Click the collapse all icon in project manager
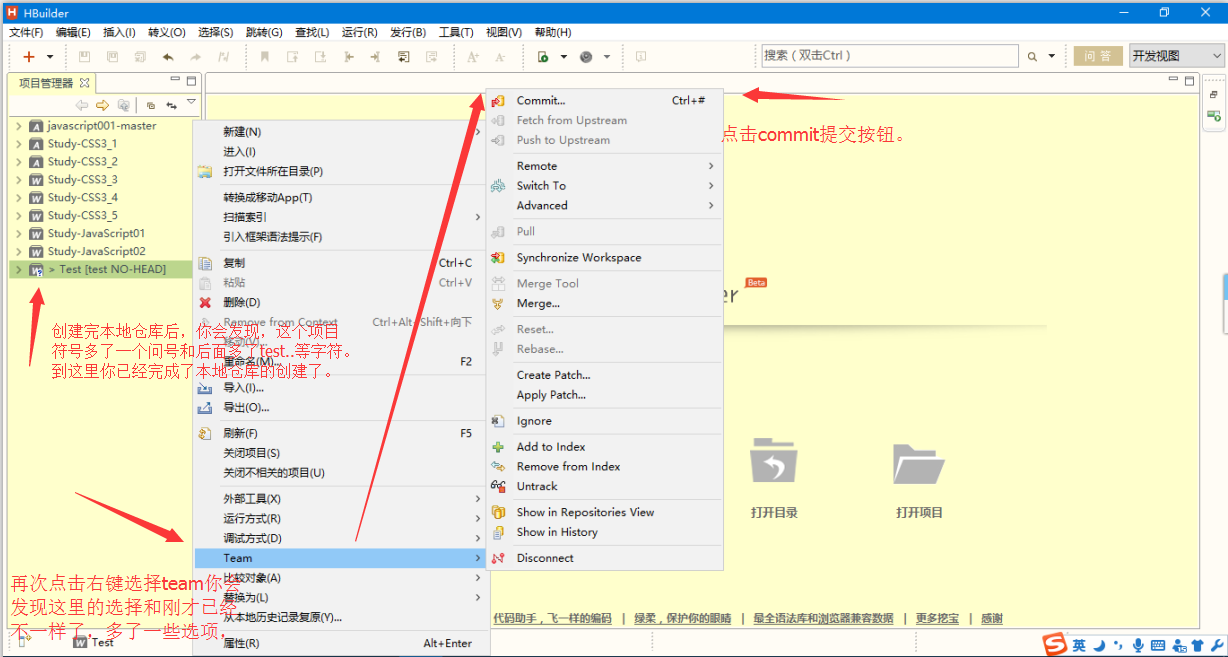Image resolution: width=1228 pixels, height=657 pixels. click(x=151, y=105)
